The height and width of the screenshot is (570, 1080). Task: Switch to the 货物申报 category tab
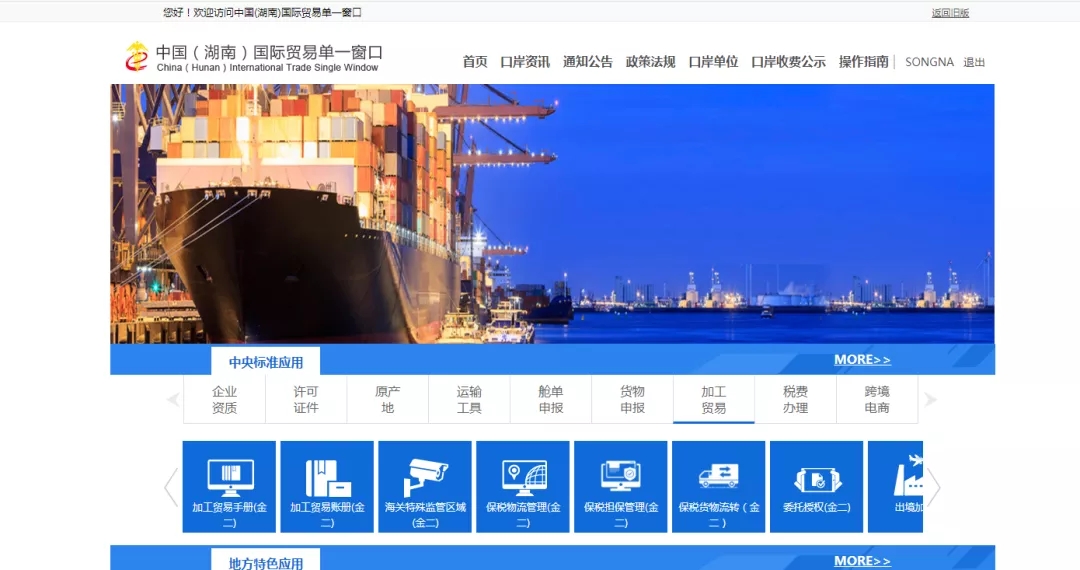(x=632, y=400)
